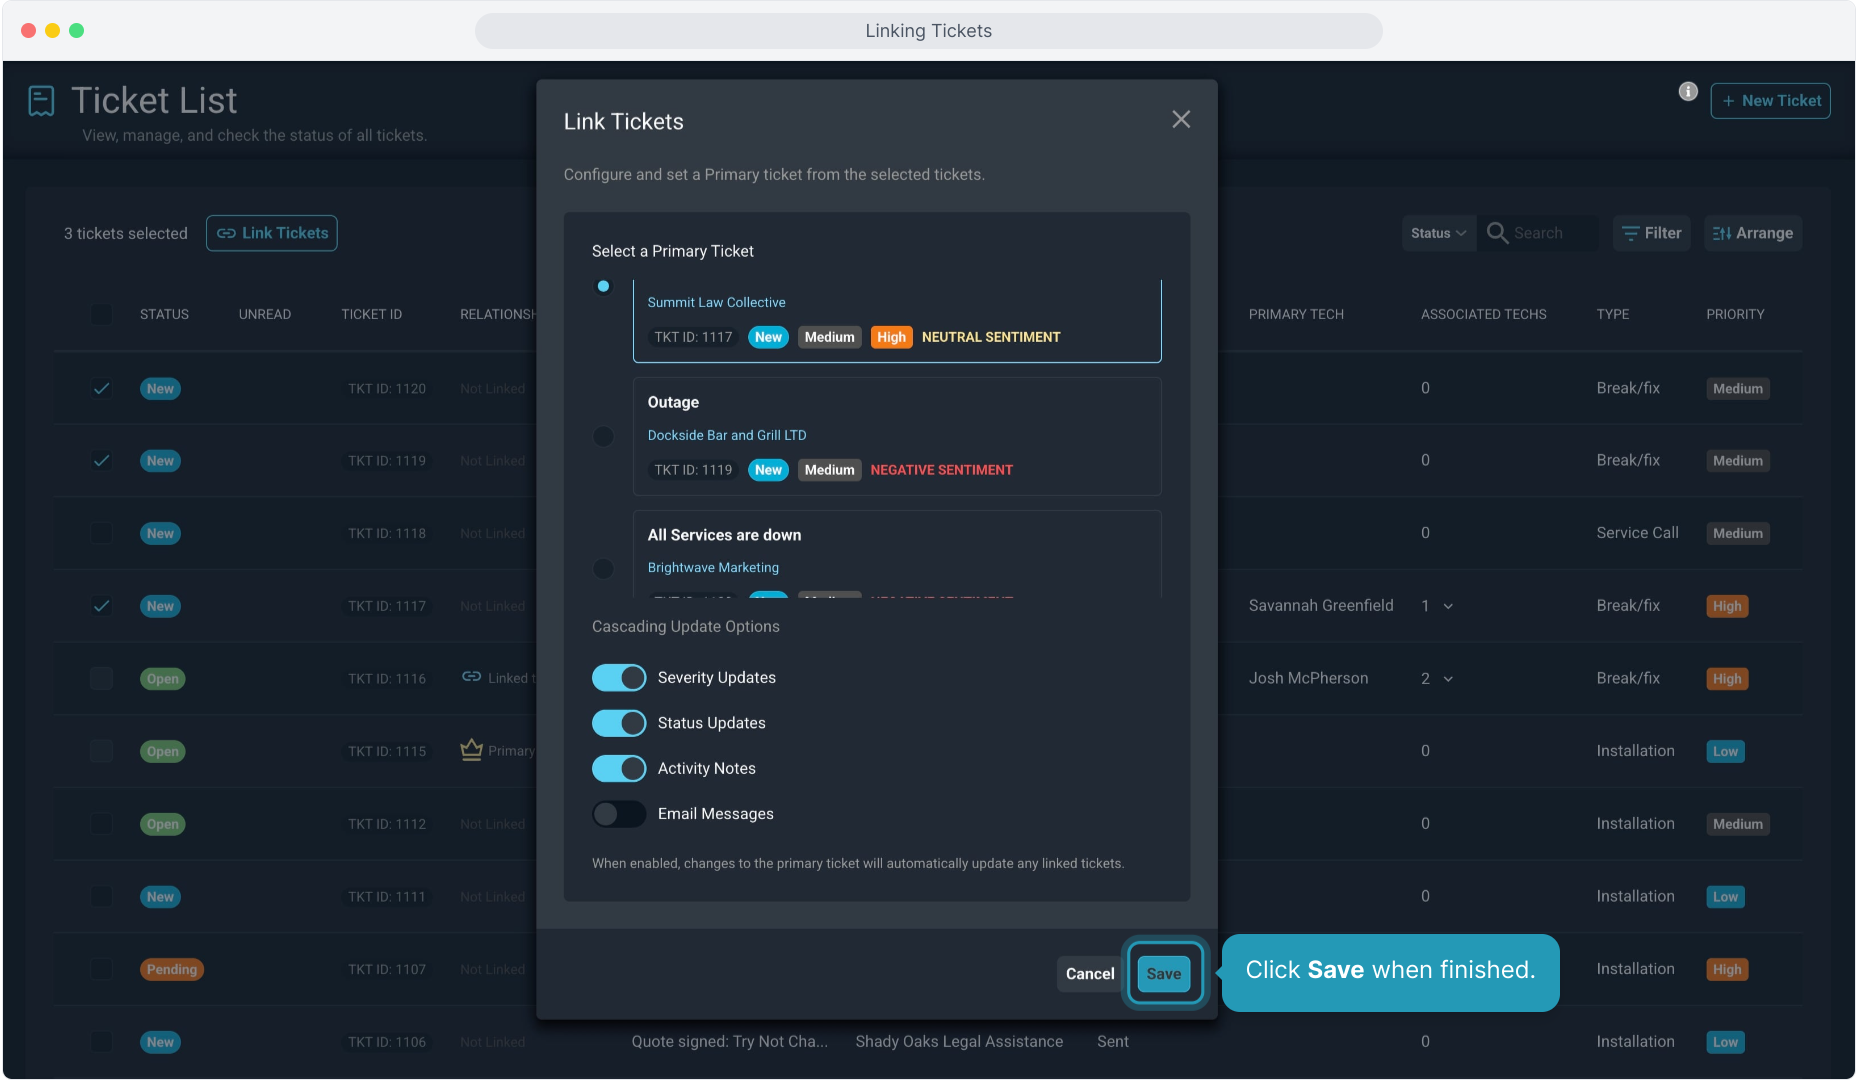Disable the Severity Updates toggle
Image resolution: width=1858 pixels, height=1080 pixels.
pyautogui.click(x=619, y=678)
